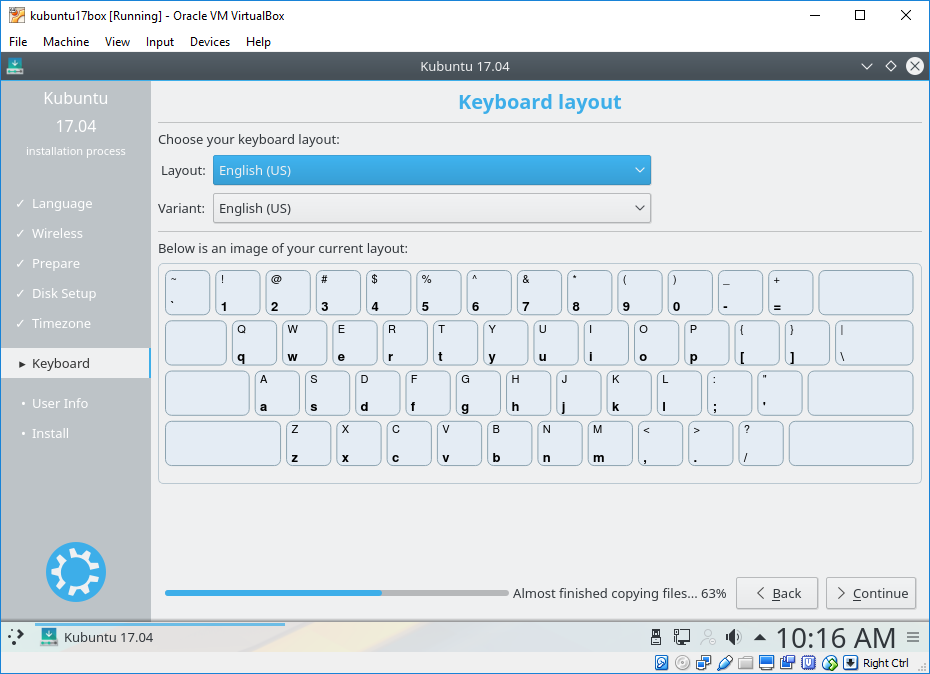Image resolution: width=930 pixels, height=674 pixels.
Task: Click the VirtualBox recording status icon
Action: [788, 663]
